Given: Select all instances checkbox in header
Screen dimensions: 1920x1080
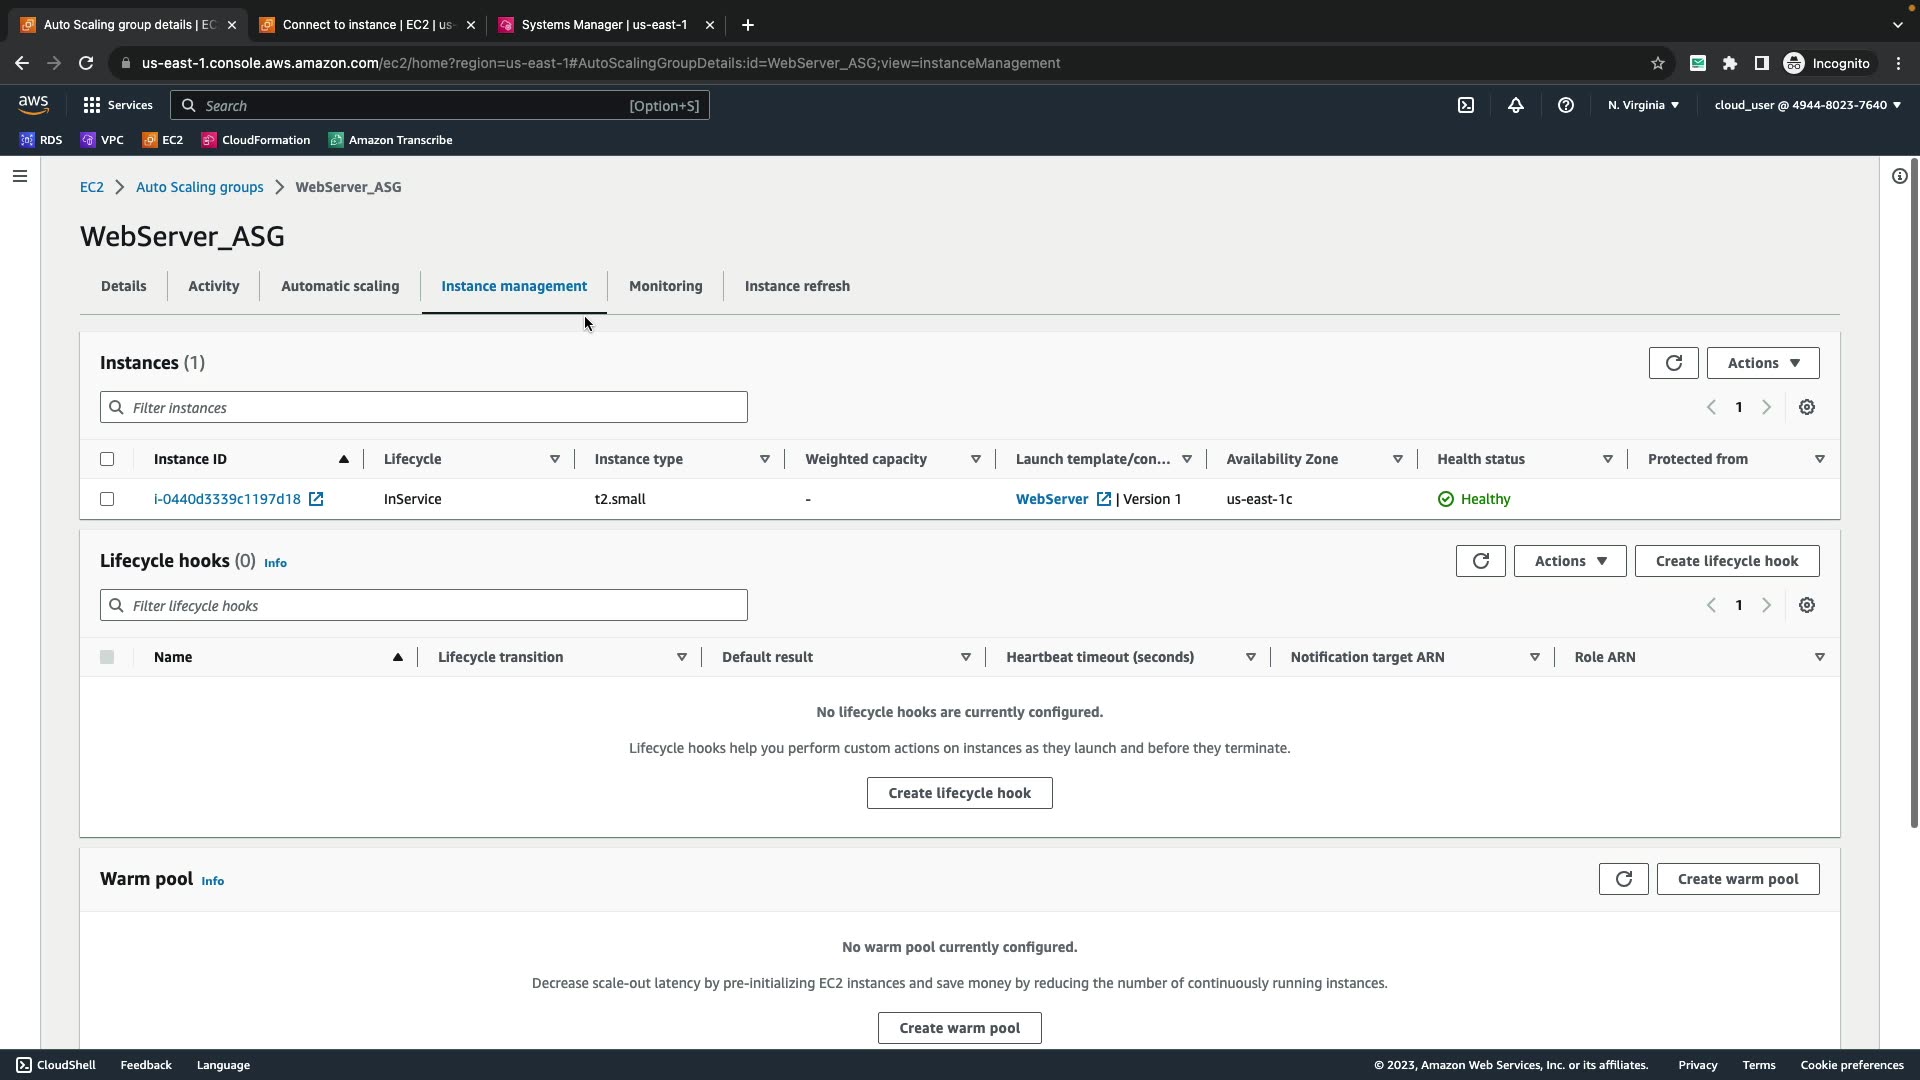Looking at the screenshot, I should click(x=107, y=459).
